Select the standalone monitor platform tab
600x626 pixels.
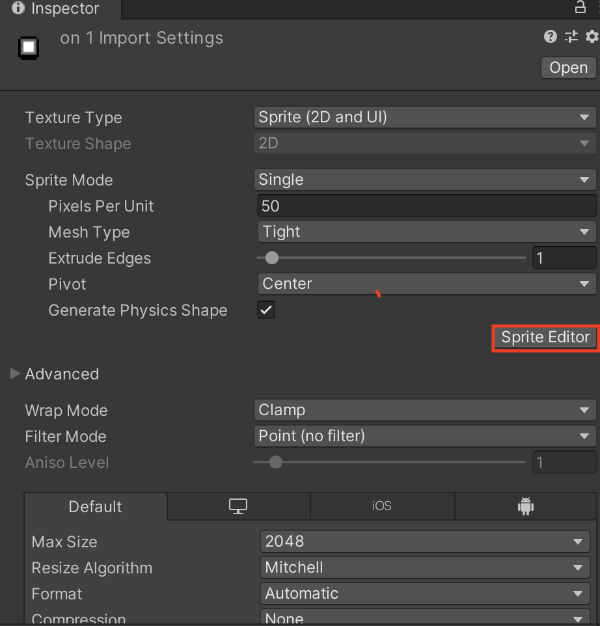coord(238,506)
